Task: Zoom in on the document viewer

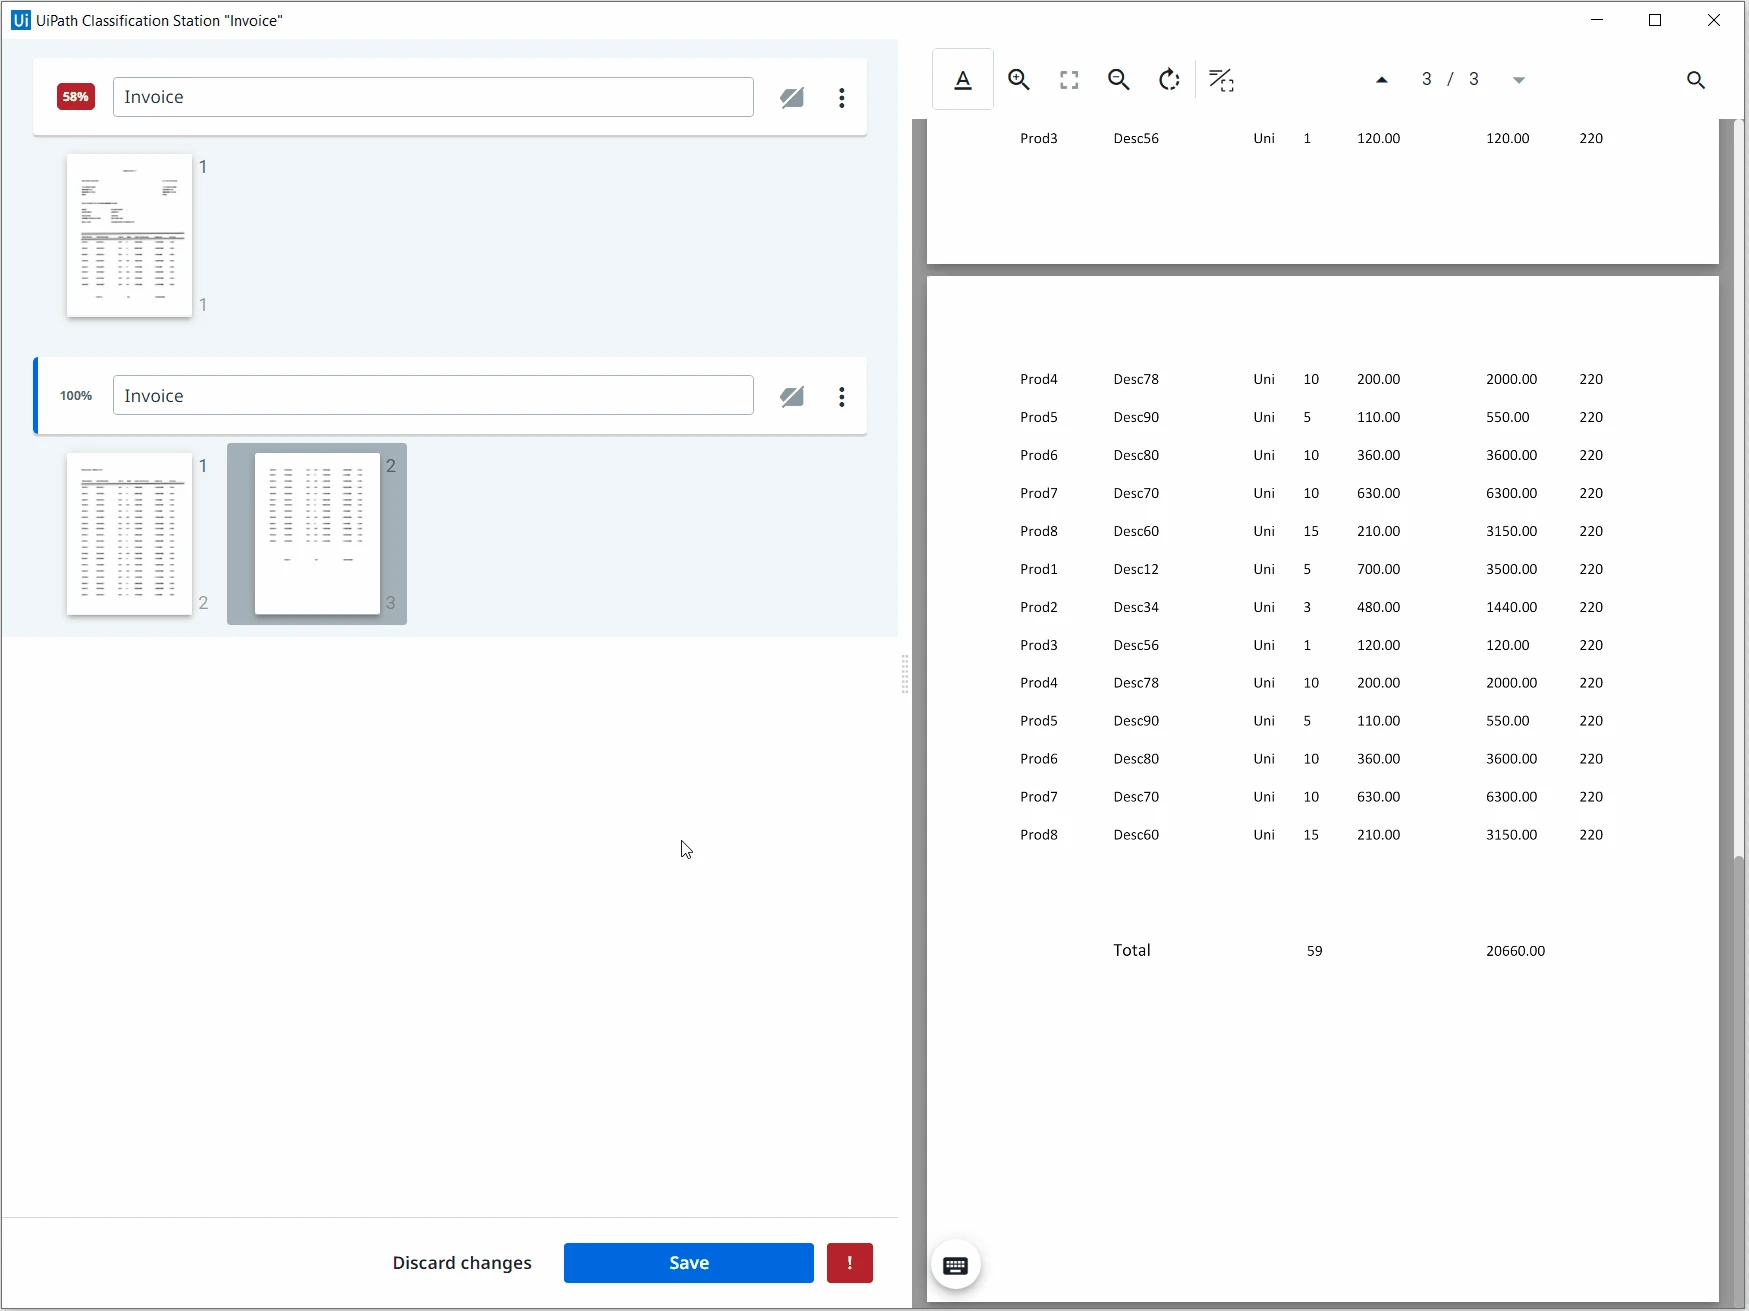Action: [x=1019, y=80]
